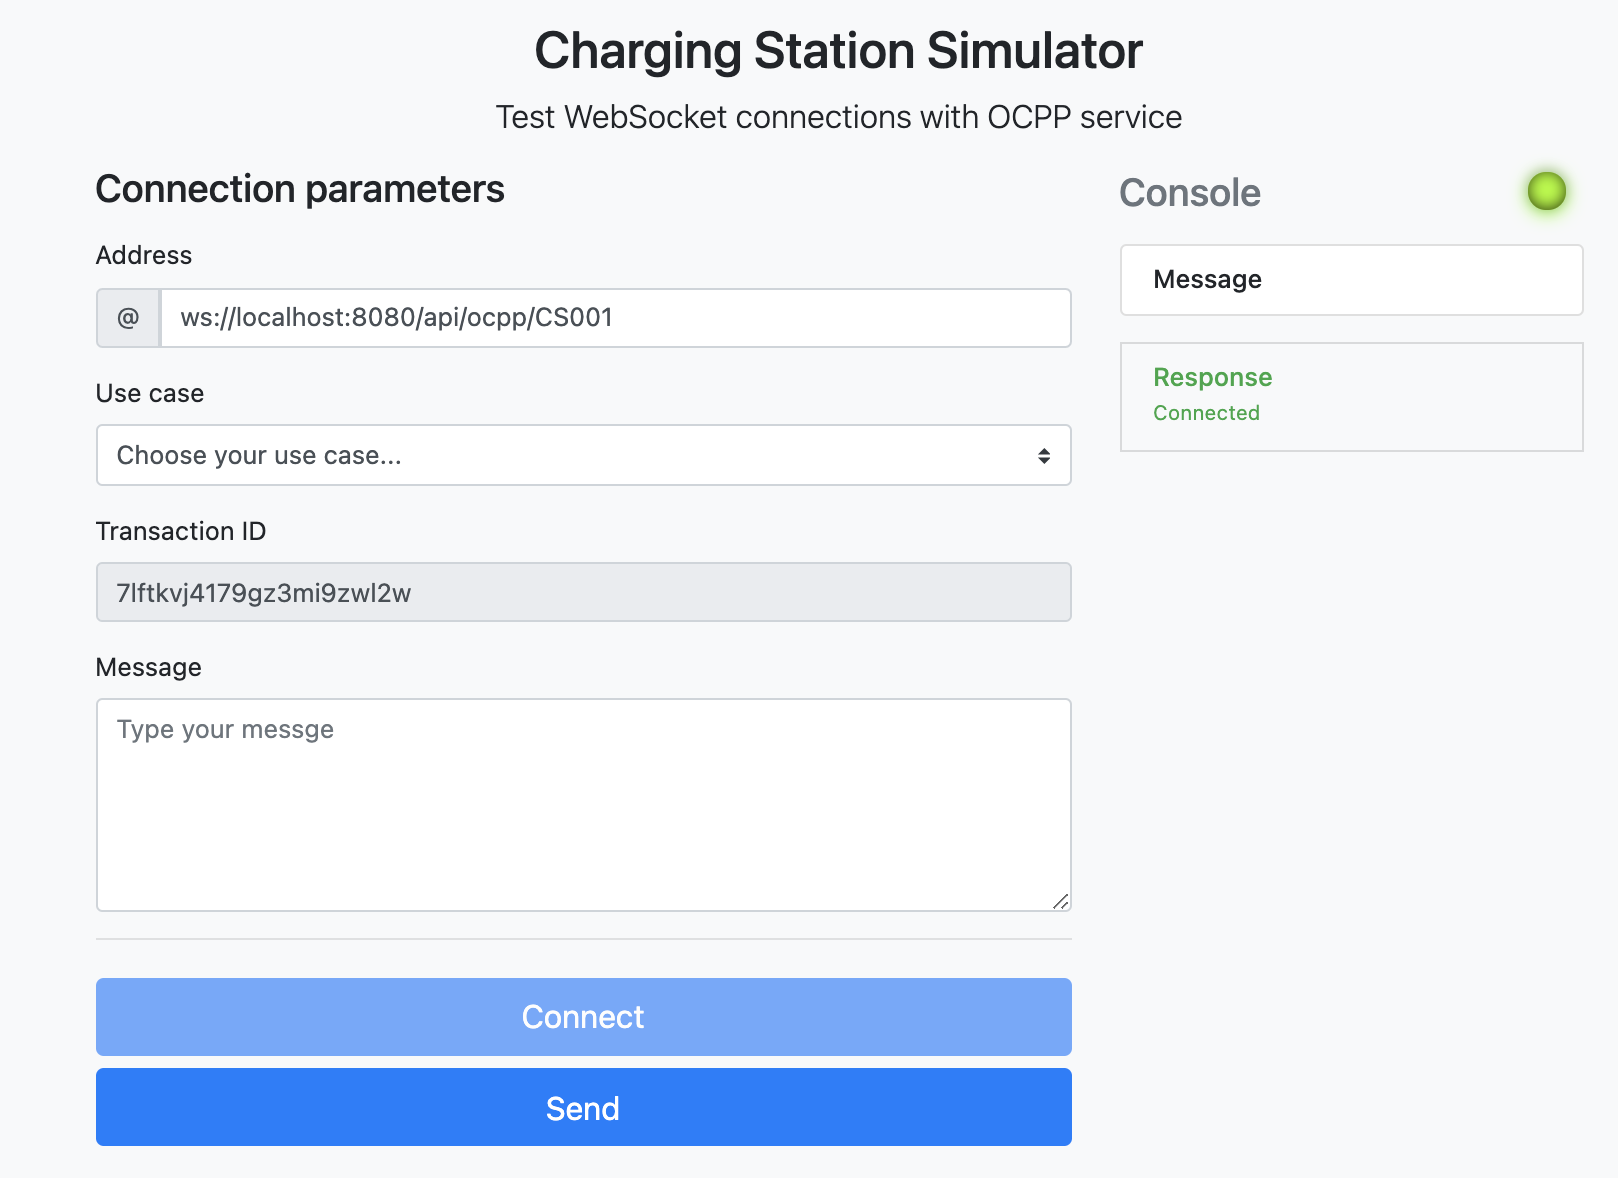Click the Response heading in the console
Screen dimensions: 1618x1178
pyautogui.click(x=1212, y=377)
